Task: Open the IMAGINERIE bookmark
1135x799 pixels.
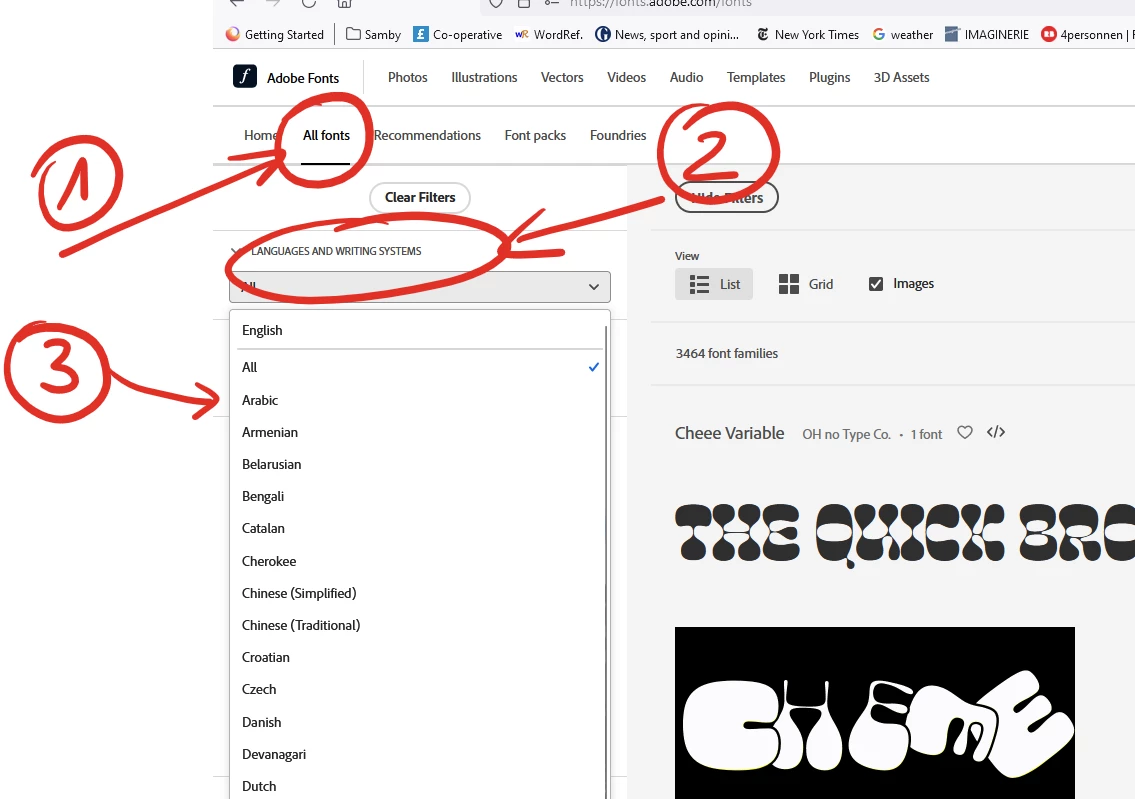Action: pos(987,34)
